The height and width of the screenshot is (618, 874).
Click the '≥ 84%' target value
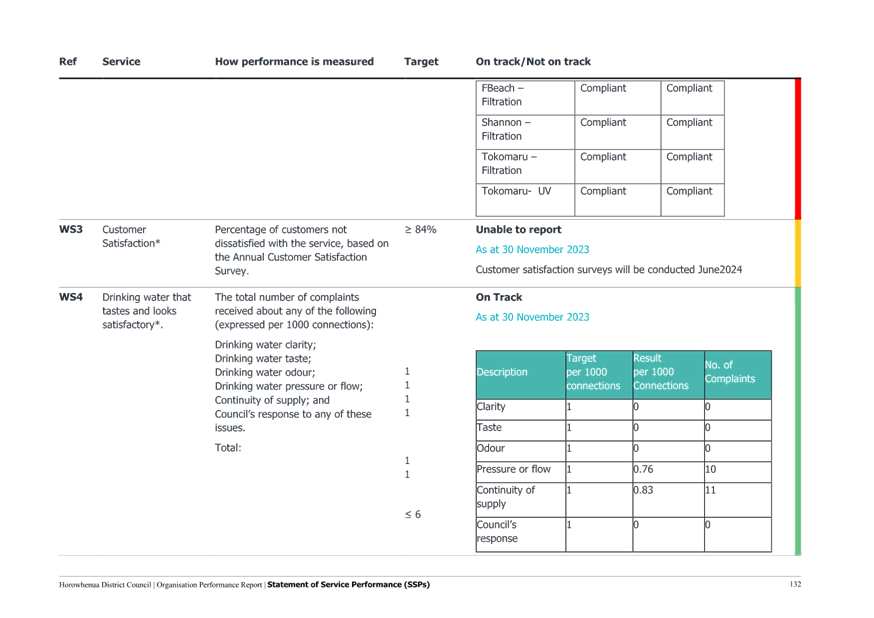click(x=421, y=230)
